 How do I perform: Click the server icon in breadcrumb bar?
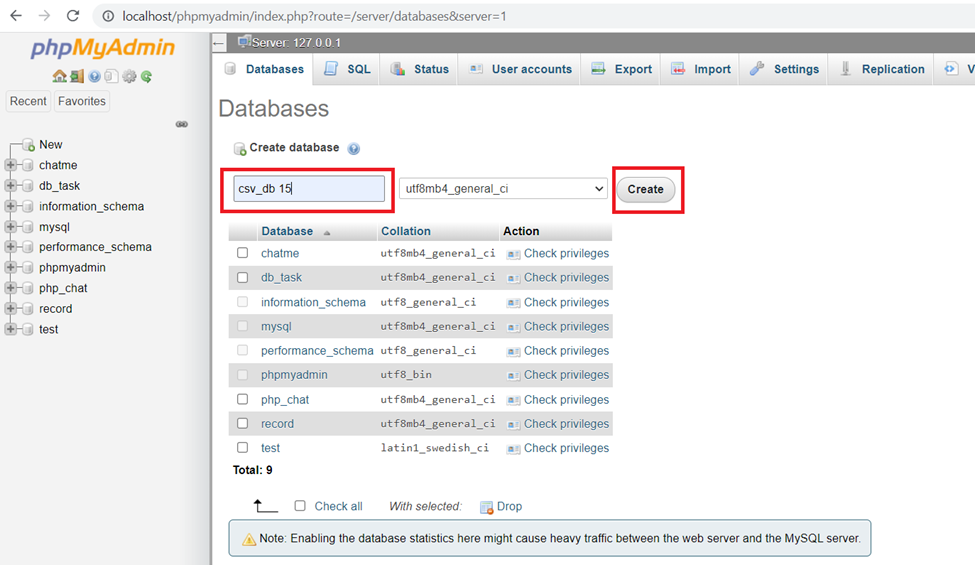(244, 42)
